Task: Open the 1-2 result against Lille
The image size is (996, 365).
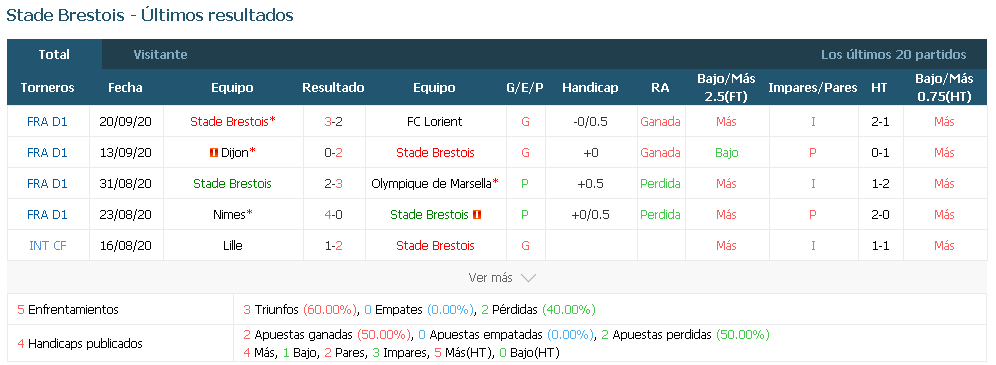Action: (x=333, y=246)
